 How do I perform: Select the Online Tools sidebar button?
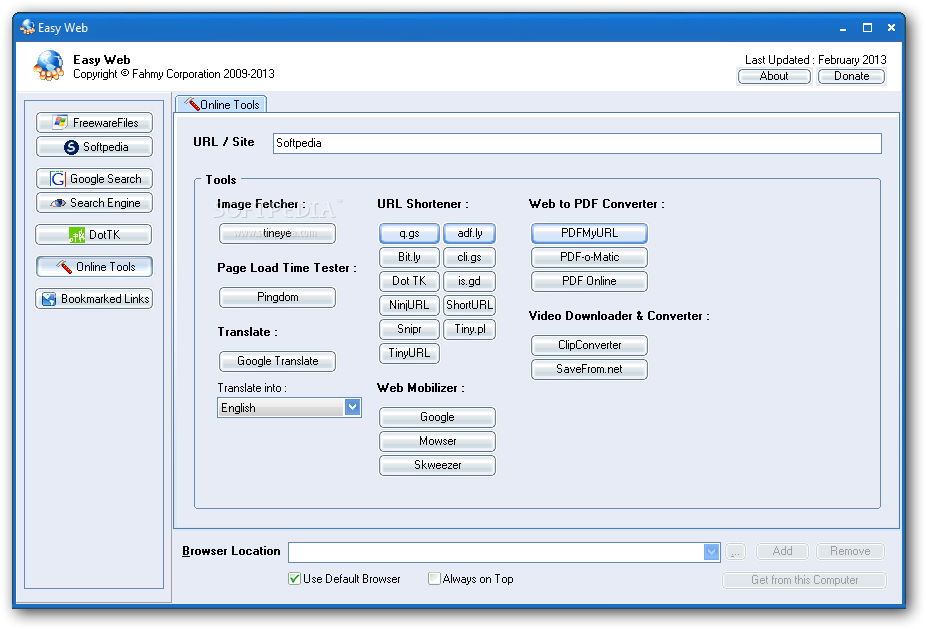pos(94,267)
